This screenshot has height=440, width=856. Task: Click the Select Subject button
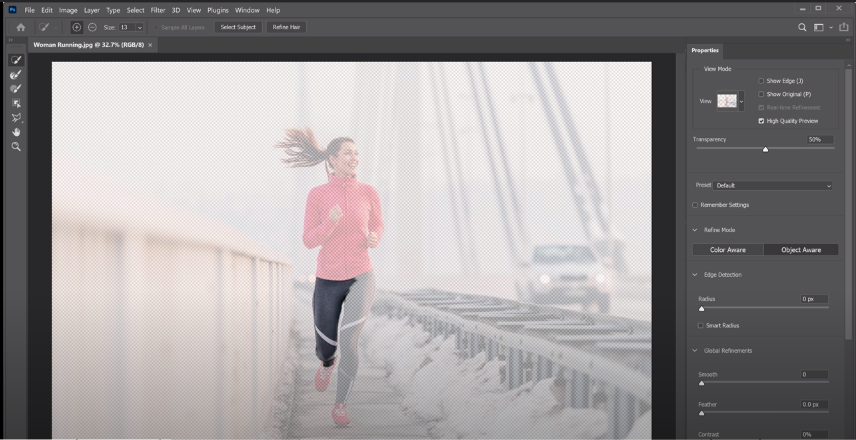[237, 27]
